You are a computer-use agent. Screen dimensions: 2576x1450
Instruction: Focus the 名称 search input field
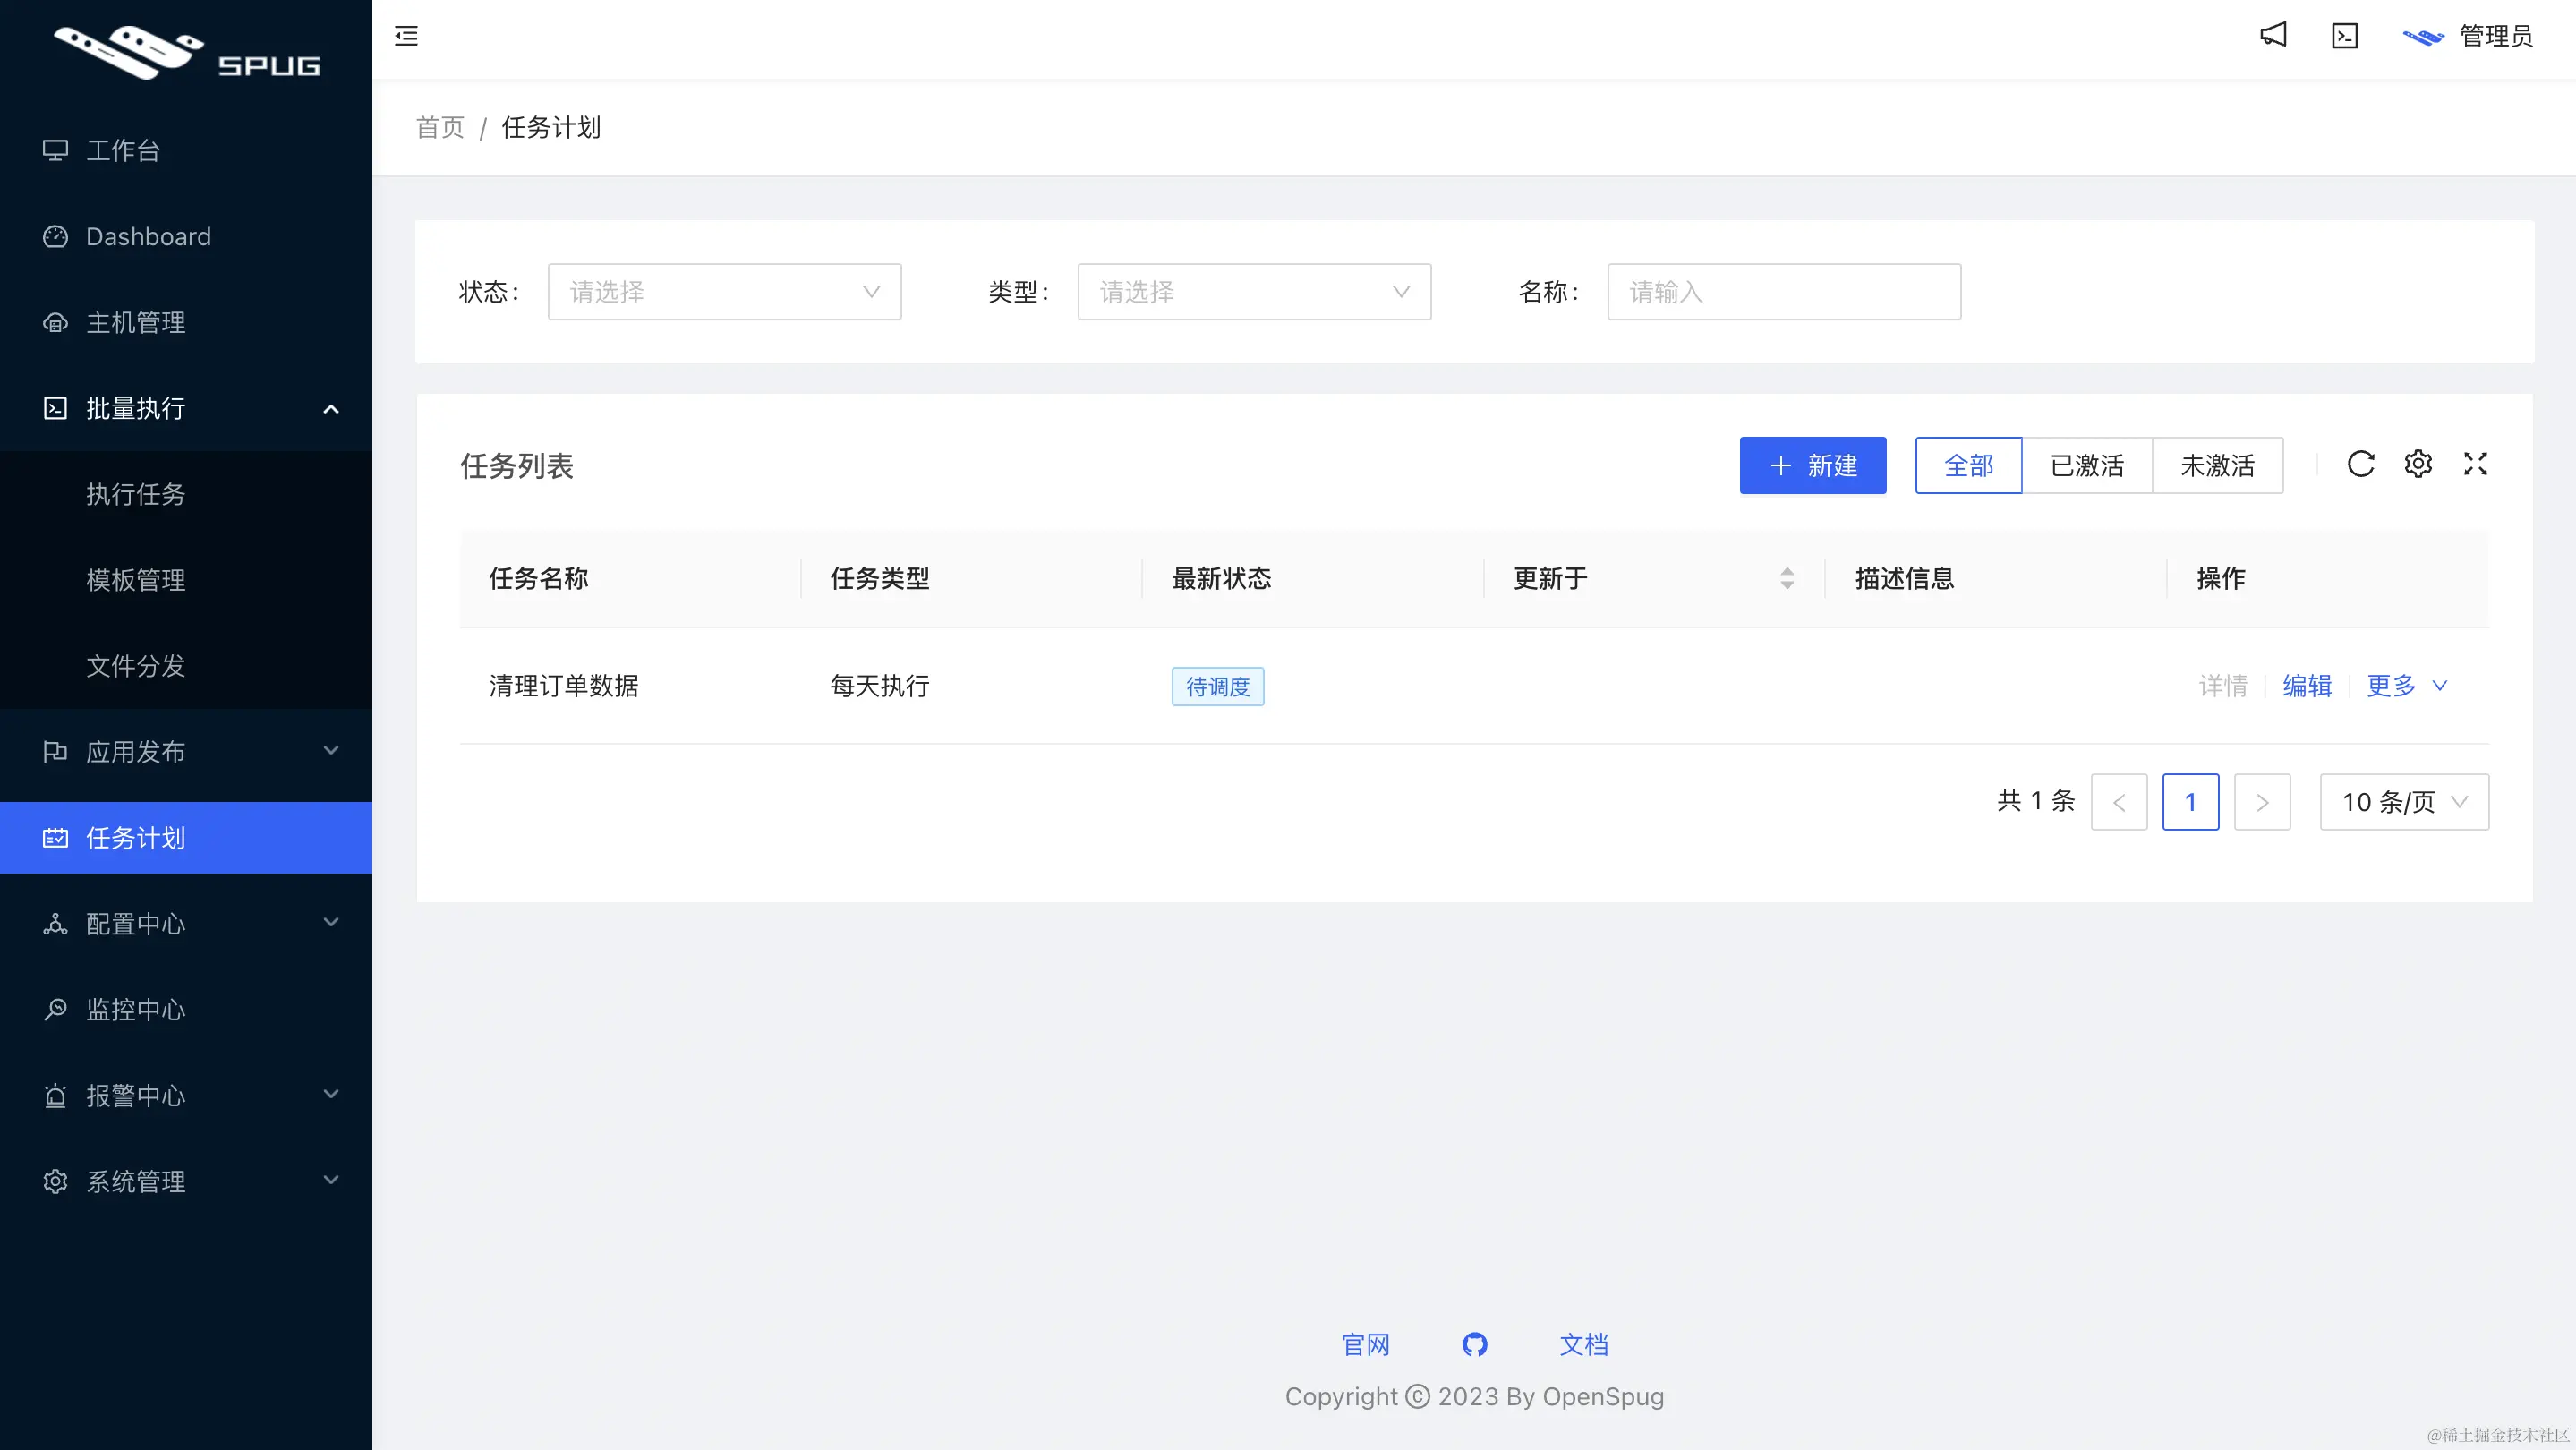1784,292
